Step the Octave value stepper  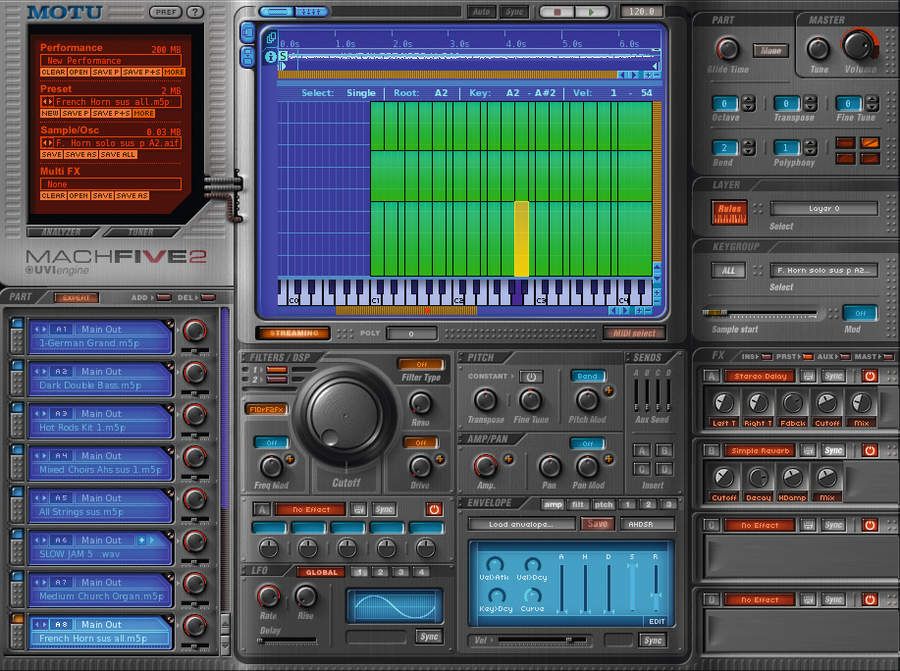point(748,103)
